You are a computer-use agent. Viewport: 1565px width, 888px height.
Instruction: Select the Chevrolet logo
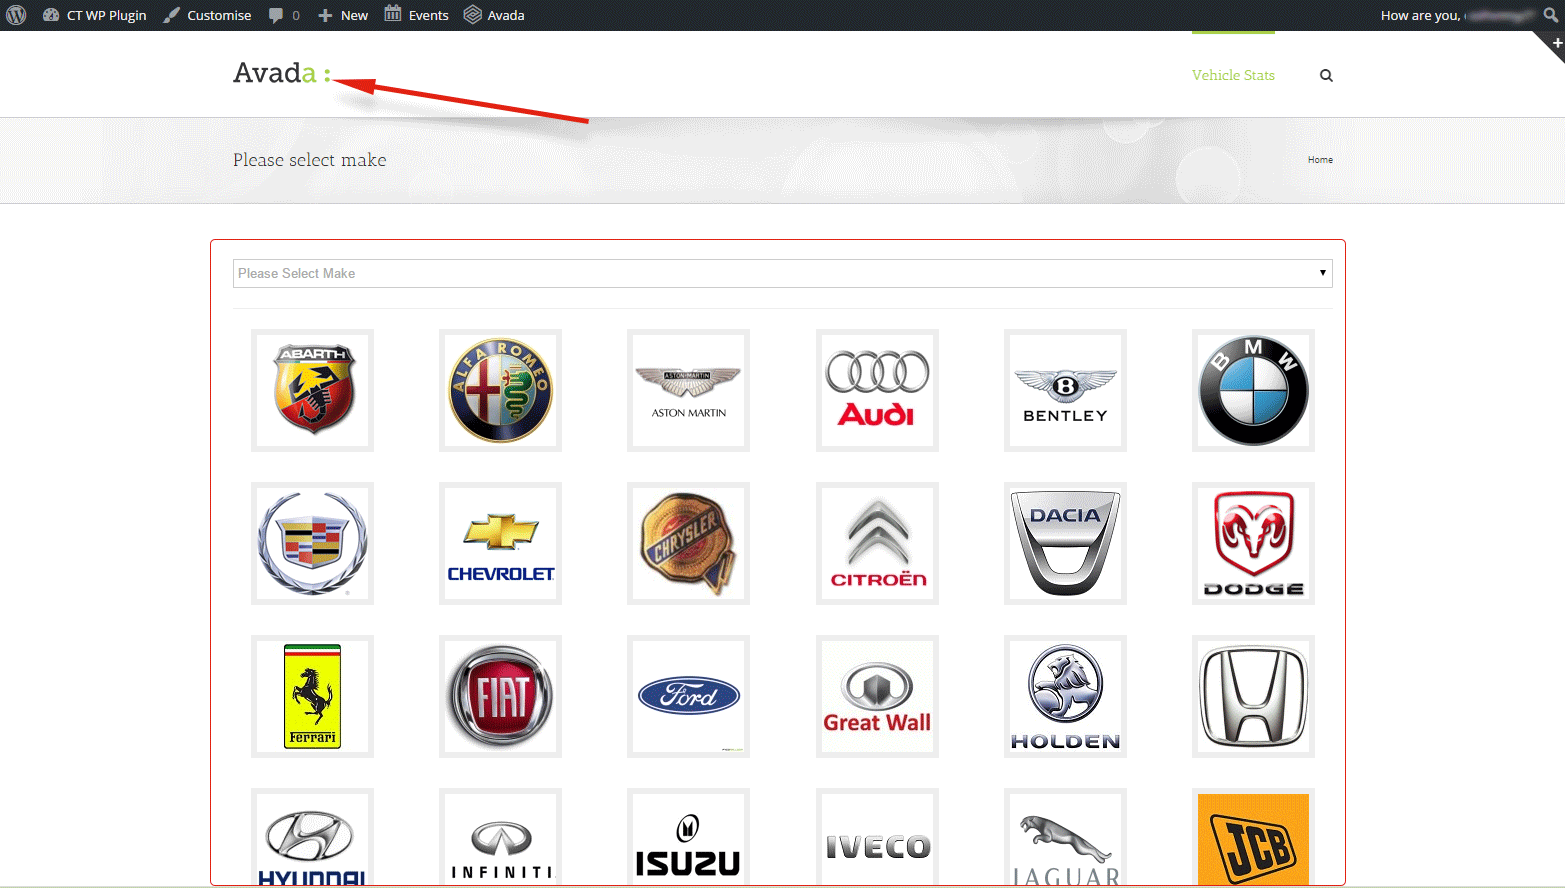pyautogui.click(x=500, y=543)
